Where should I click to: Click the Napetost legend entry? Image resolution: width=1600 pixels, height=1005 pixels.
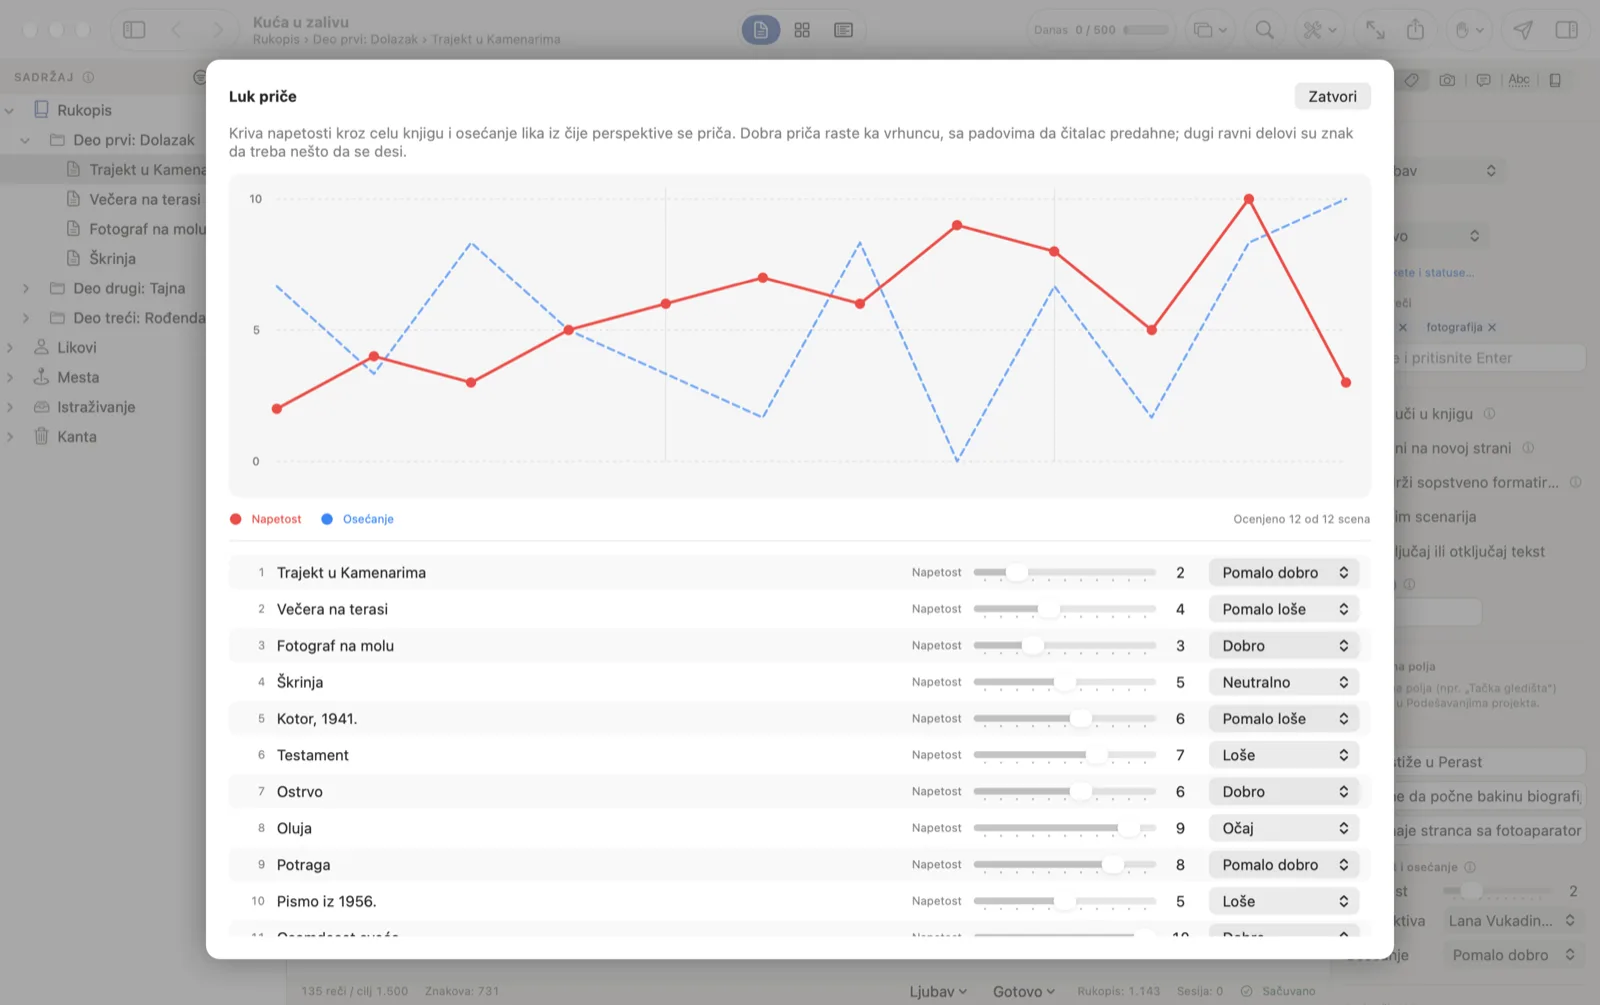point(265,519)
